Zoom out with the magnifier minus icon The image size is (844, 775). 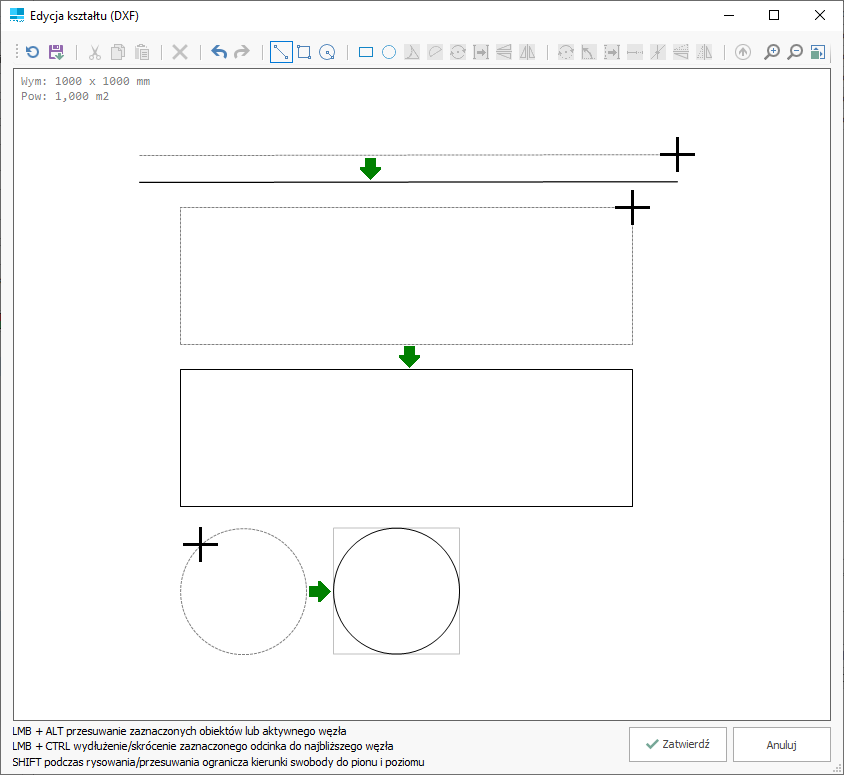[x=795, y=52]
